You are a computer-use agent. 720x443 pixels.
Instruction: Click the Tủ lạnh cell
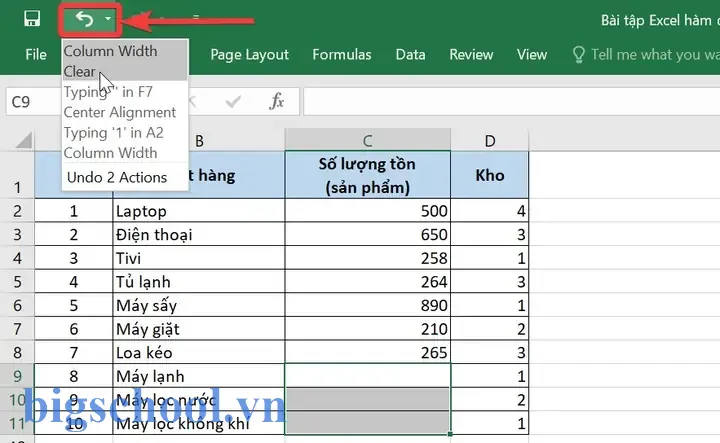(x=199, y=281)
